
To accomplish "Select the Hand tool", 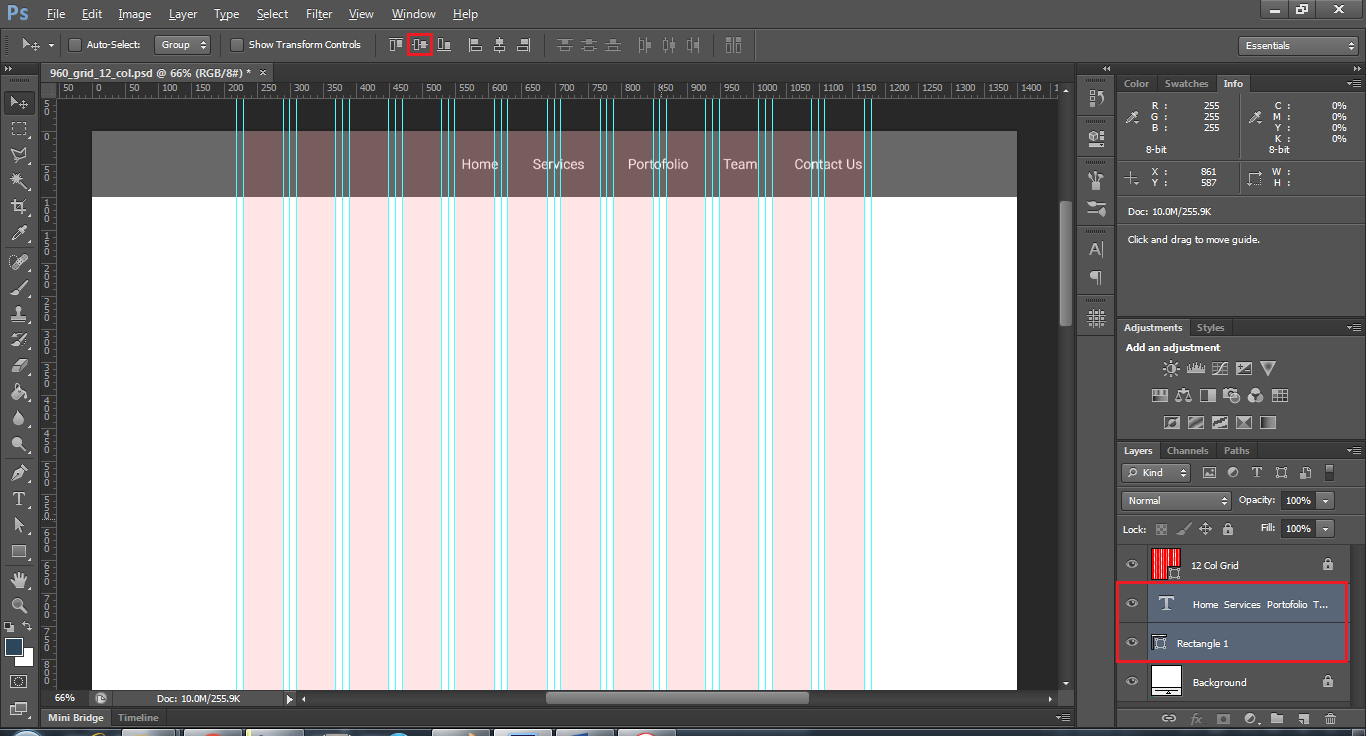I will 19,580.
